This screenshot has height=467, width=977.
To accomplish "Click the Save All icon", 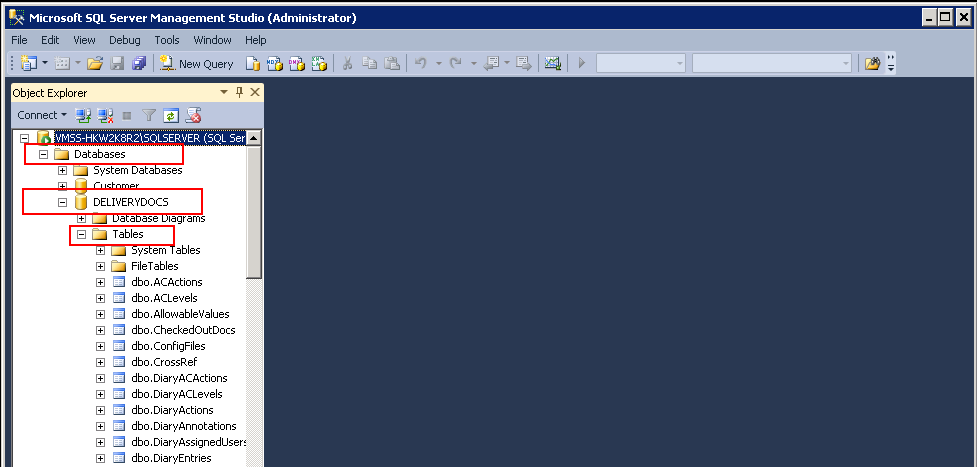I will coord(139,63).
